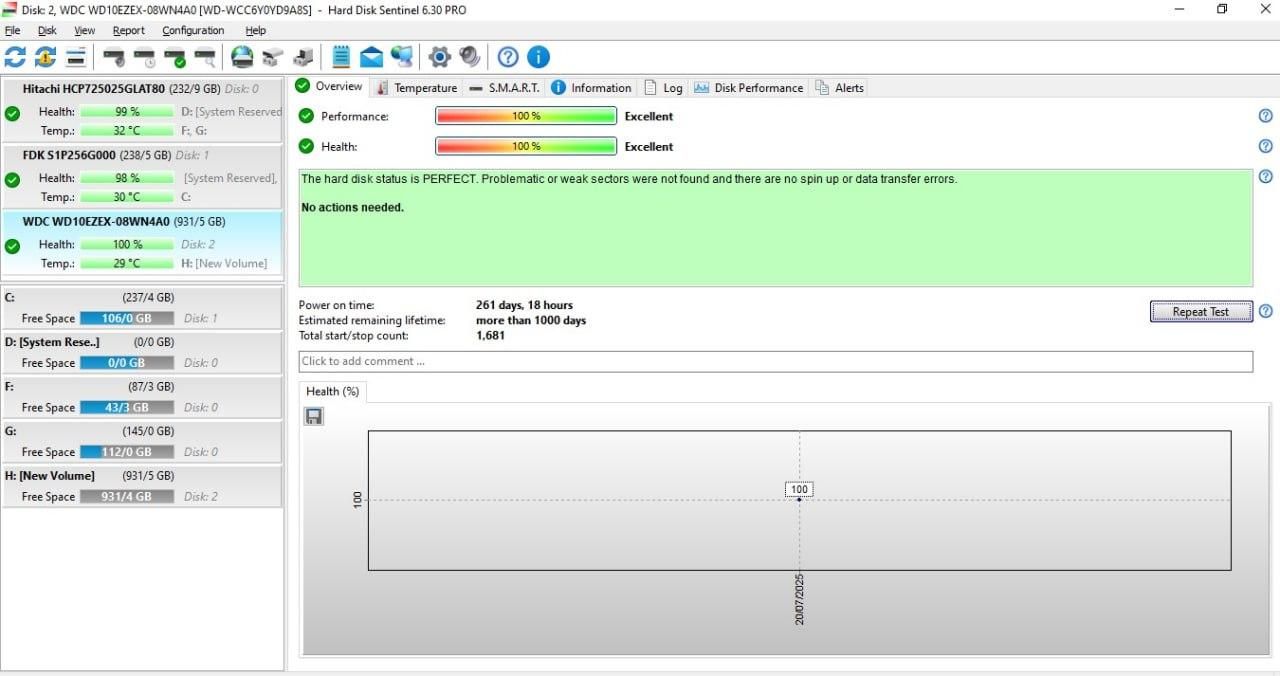Open the Log tab
Image resolution: width=1280 pixels, height=676 pixels.
(663, 88)
